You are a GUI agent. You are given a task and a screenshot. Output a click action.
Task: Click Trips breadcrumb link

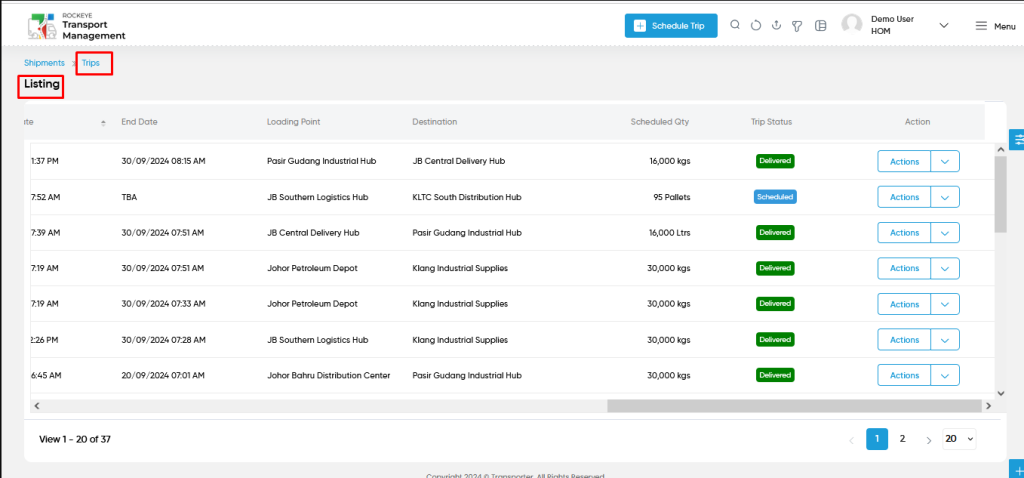(91, 63)
